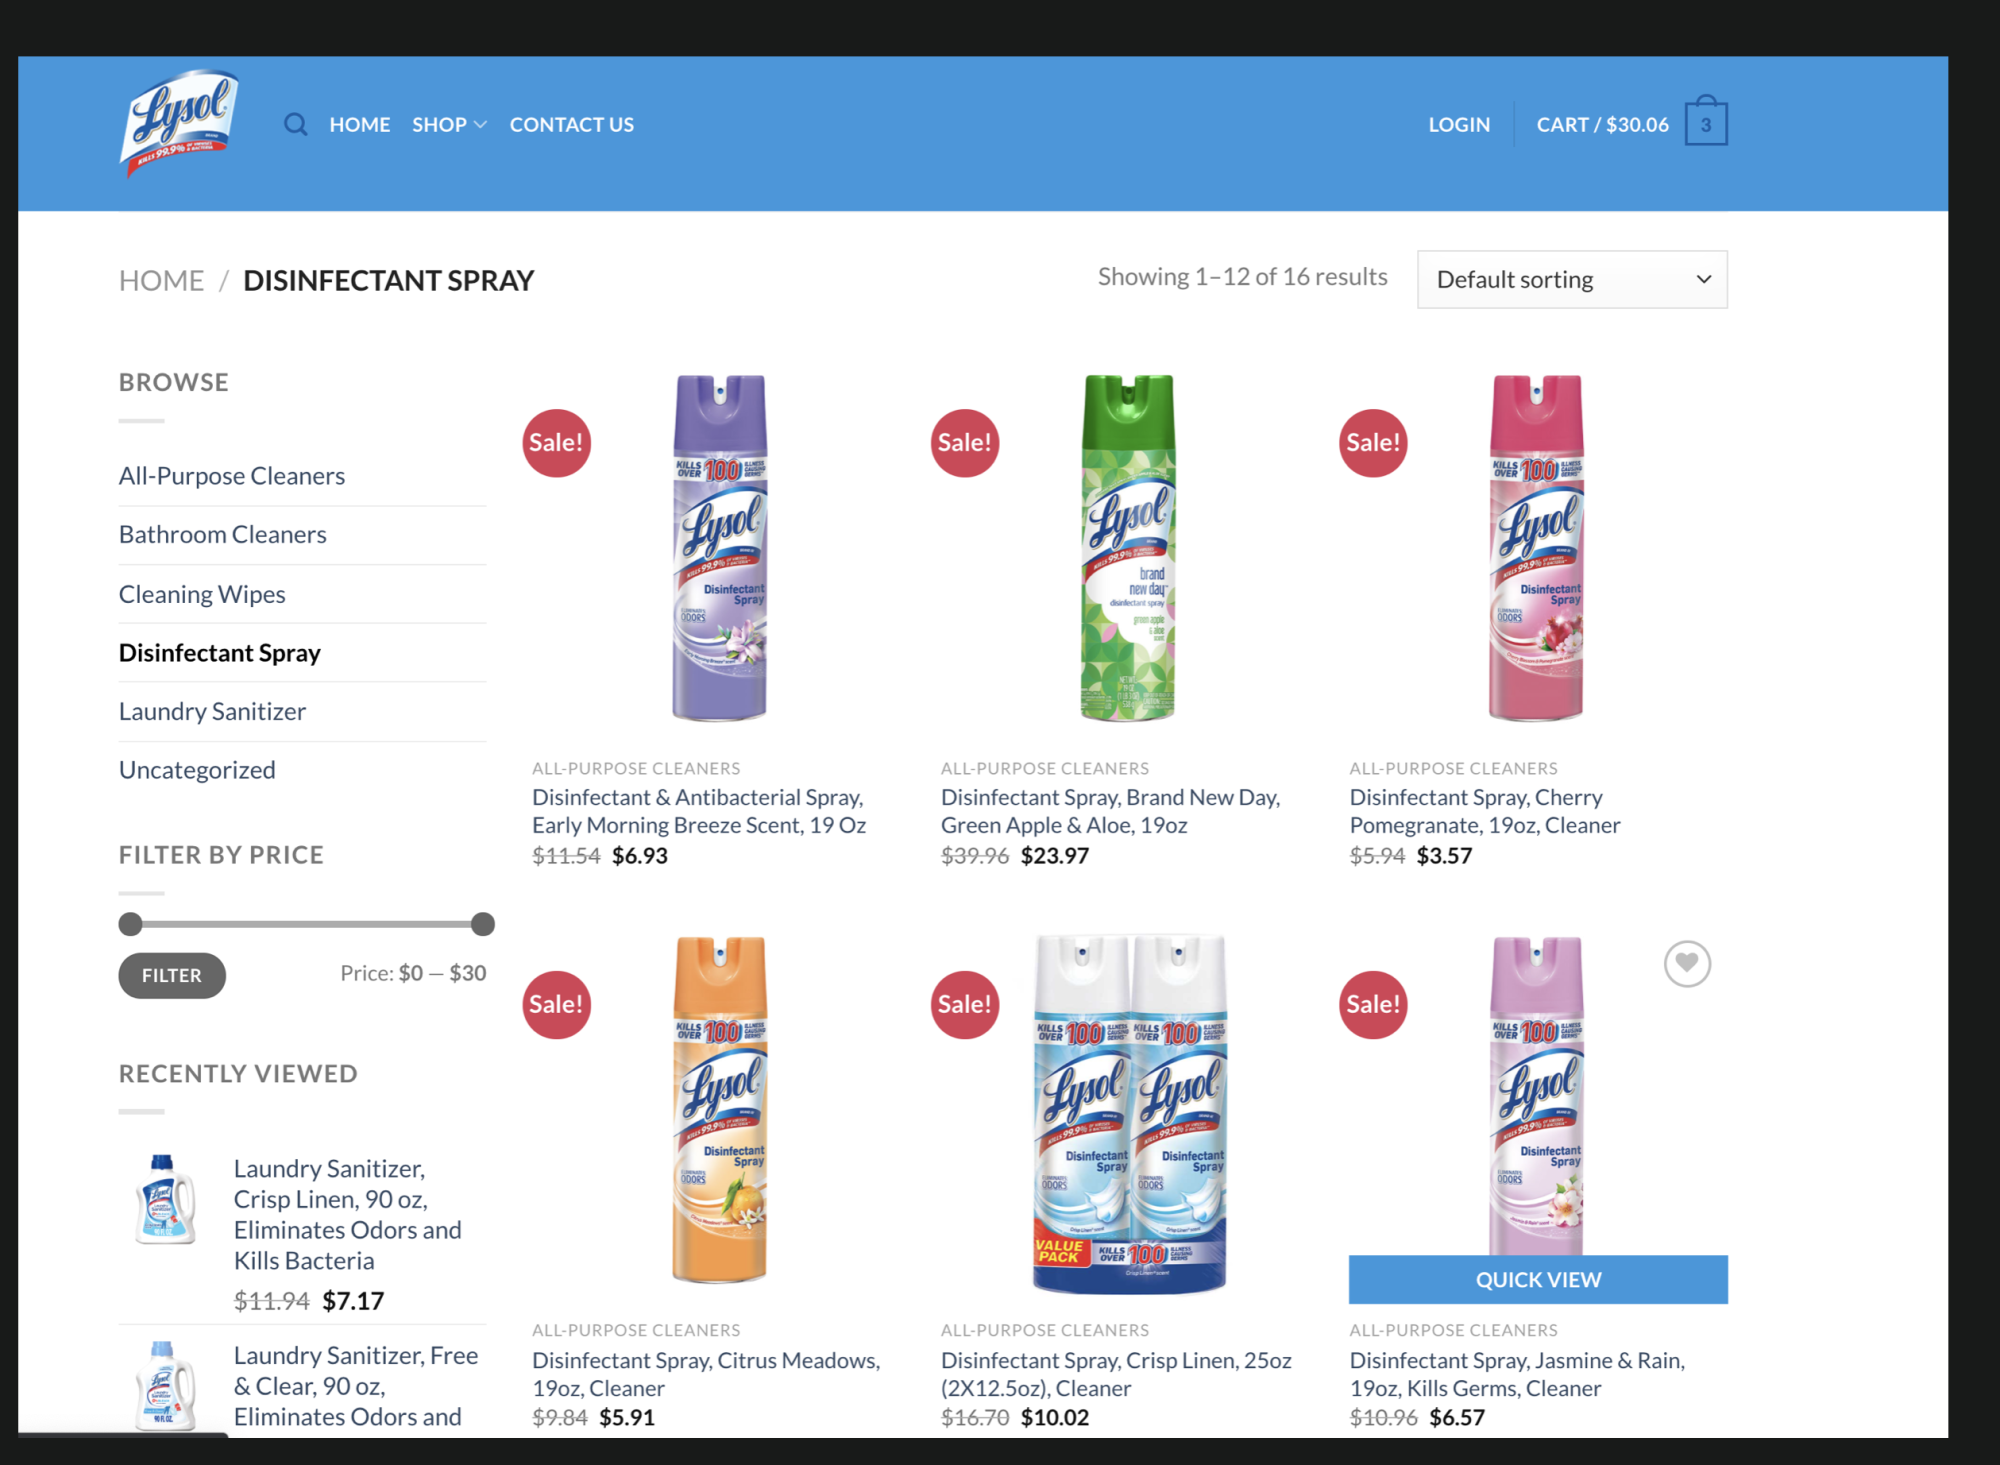This screenshot has width=2000, height=1465.
Task: Click the LOGIN link
Action: [x=1459, y=125]
